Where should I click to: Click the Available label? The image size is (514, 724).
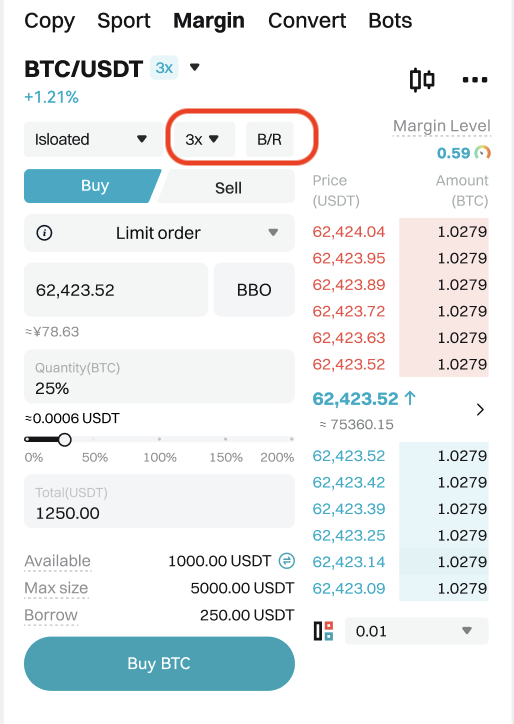(57, 561)
